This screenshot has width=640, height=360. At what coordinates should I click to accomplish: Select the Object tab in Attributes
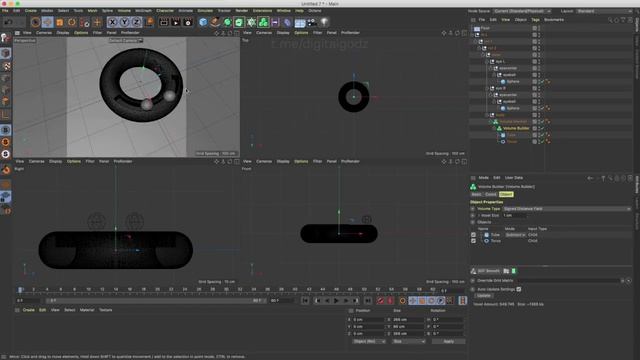click(506, 195)
